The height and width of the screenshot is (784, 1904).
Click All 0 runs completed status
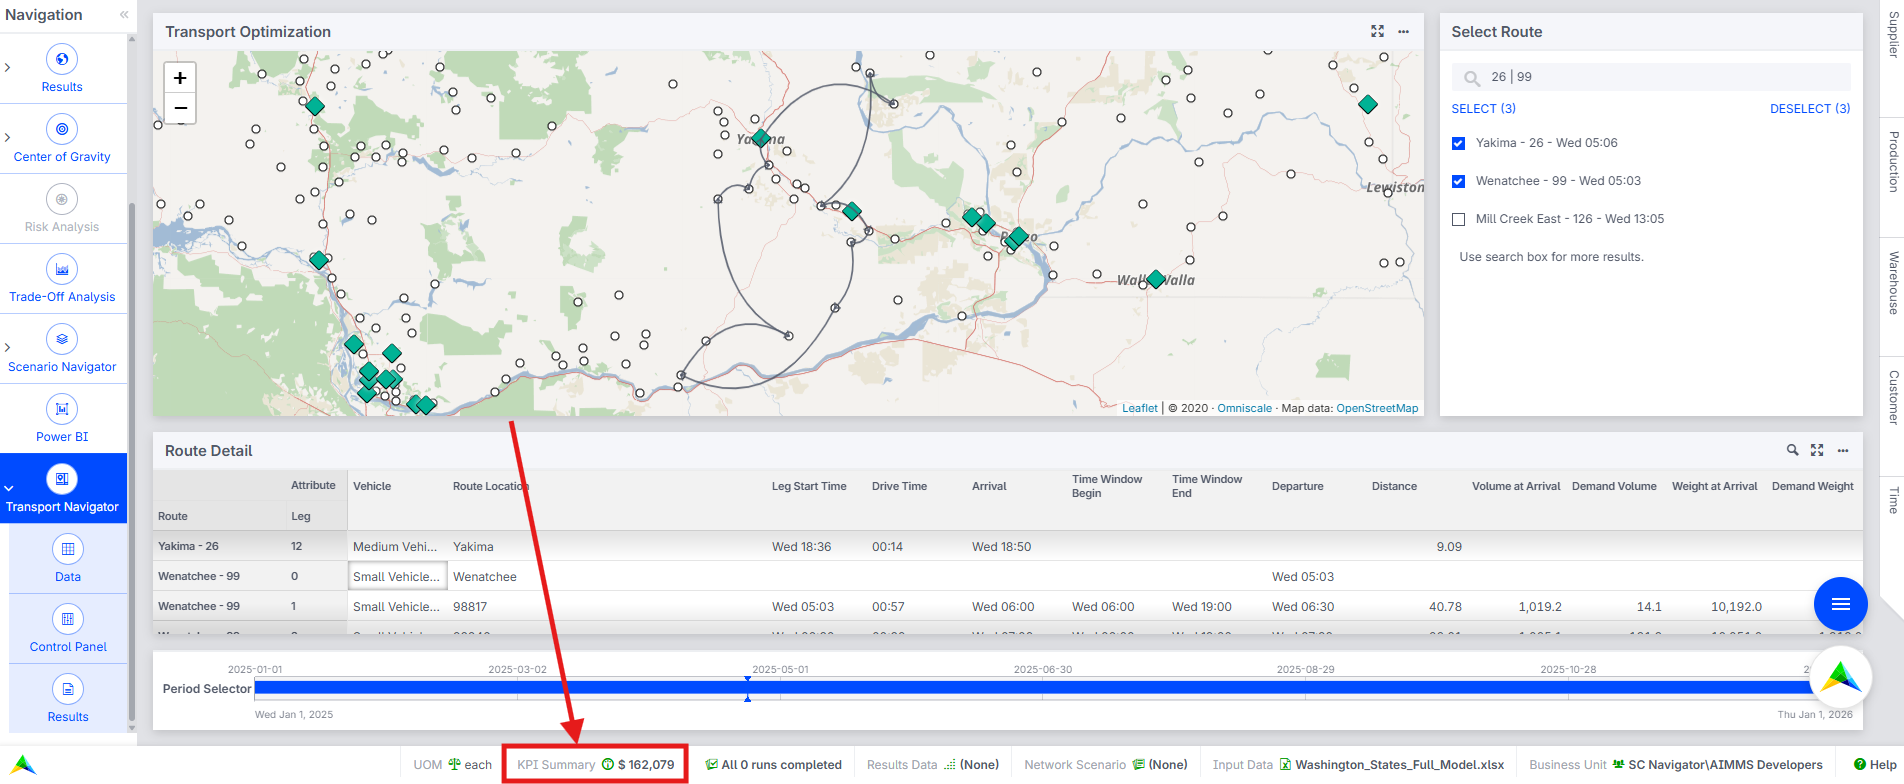774,764
